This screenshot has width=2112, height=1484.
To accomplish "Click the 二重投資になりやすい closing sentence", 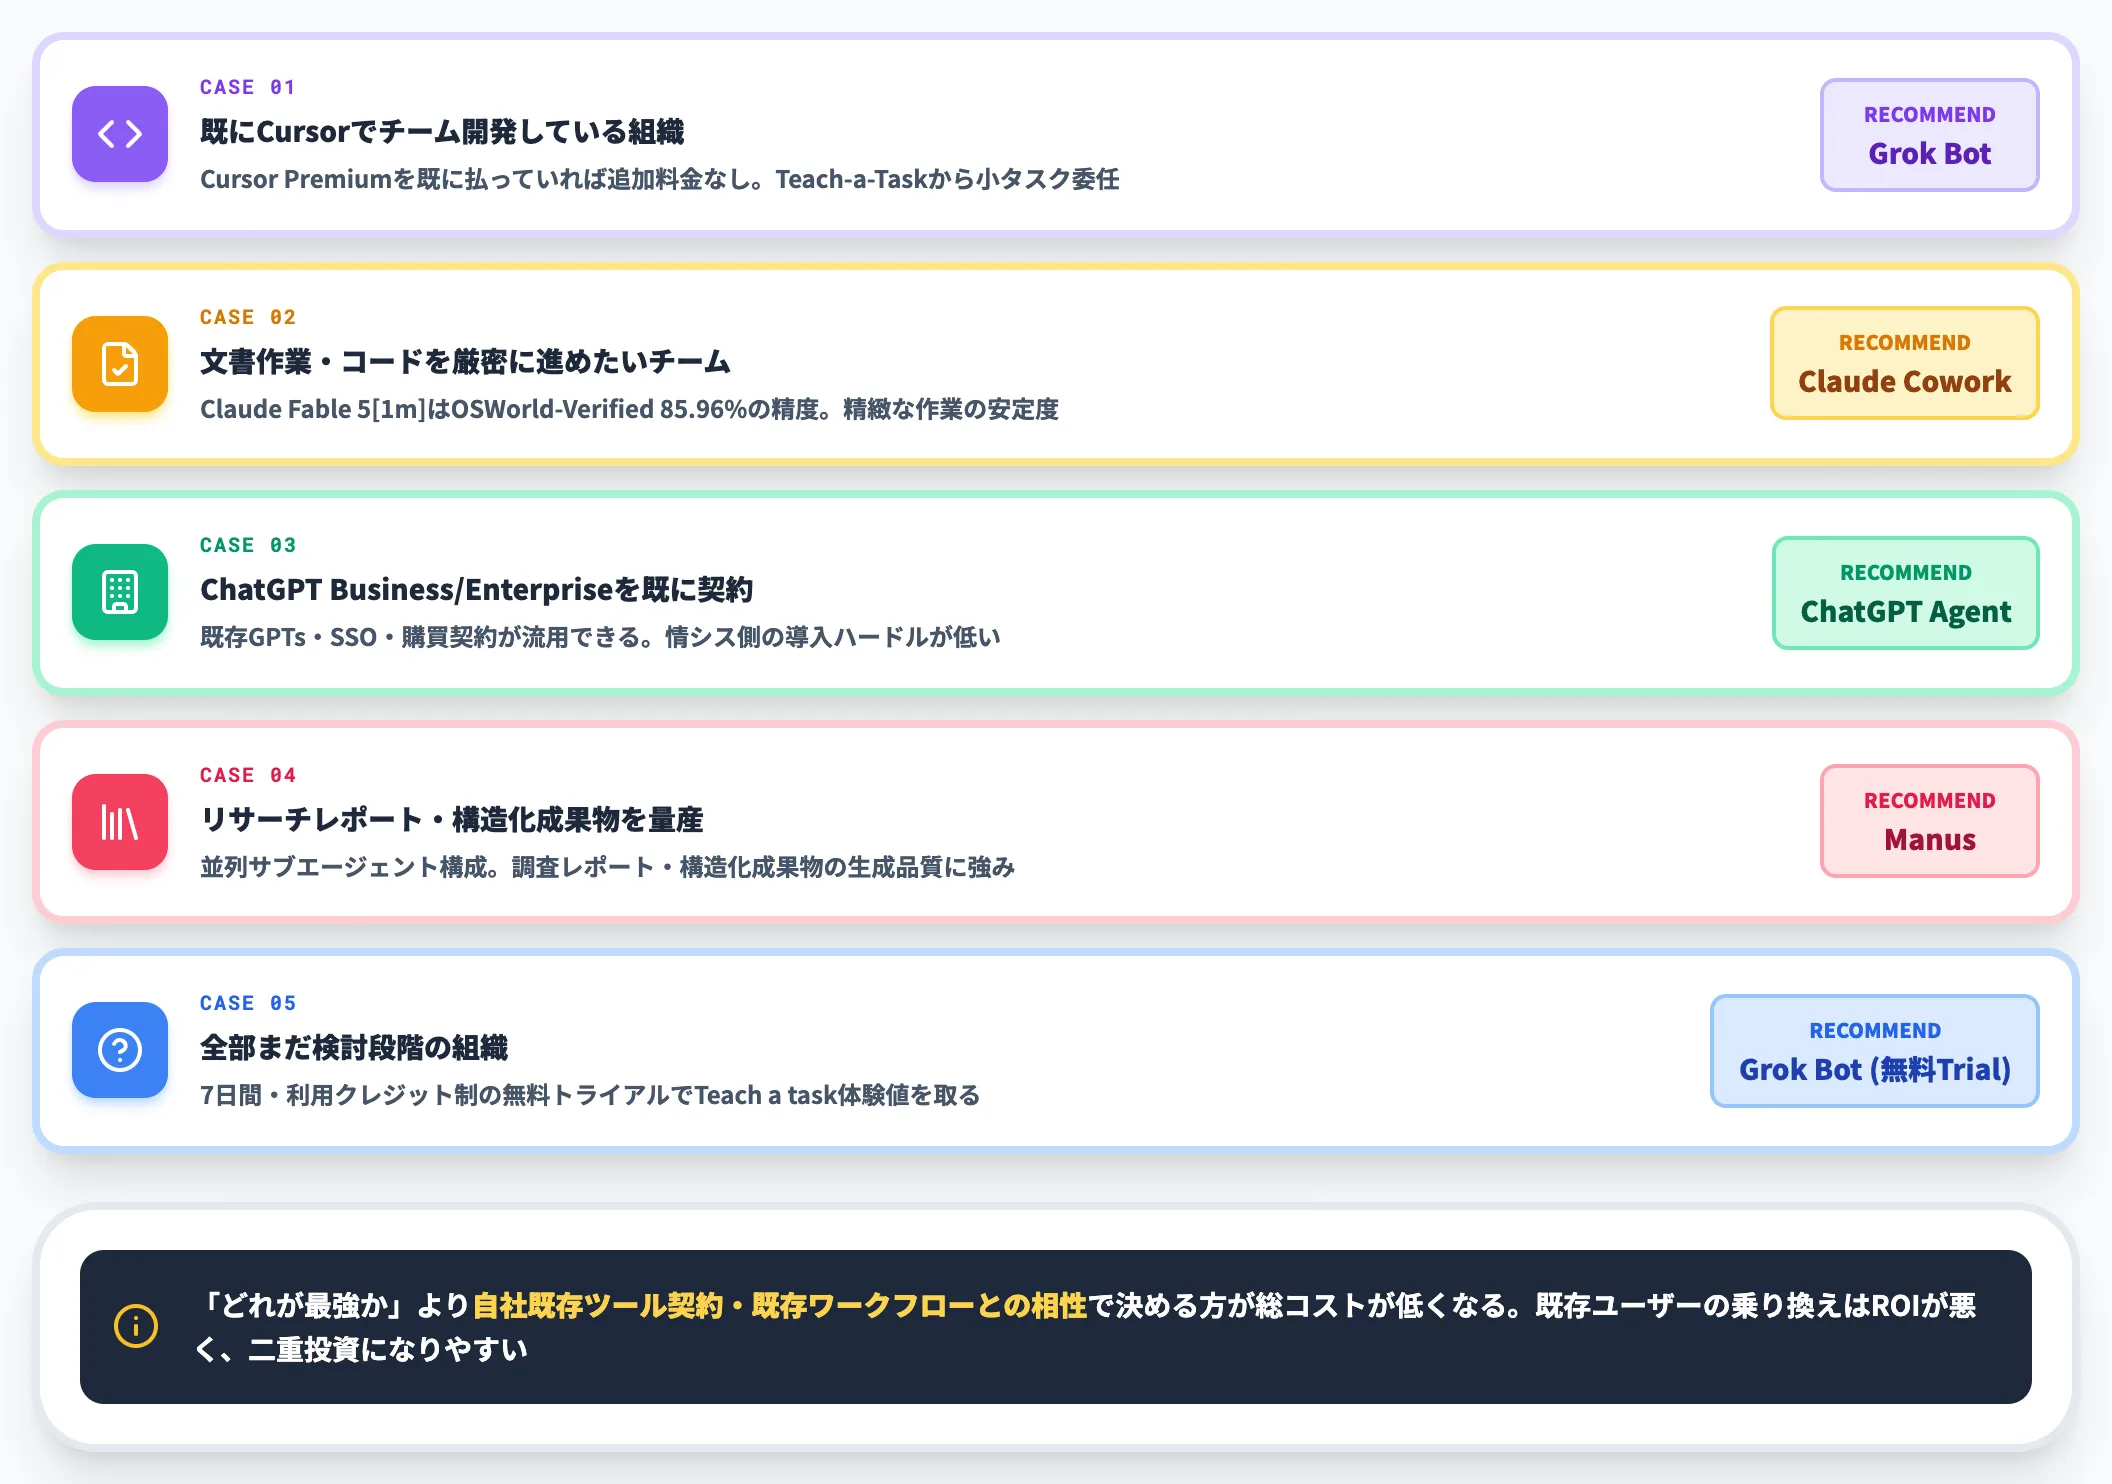I will tap(387, 1349).
